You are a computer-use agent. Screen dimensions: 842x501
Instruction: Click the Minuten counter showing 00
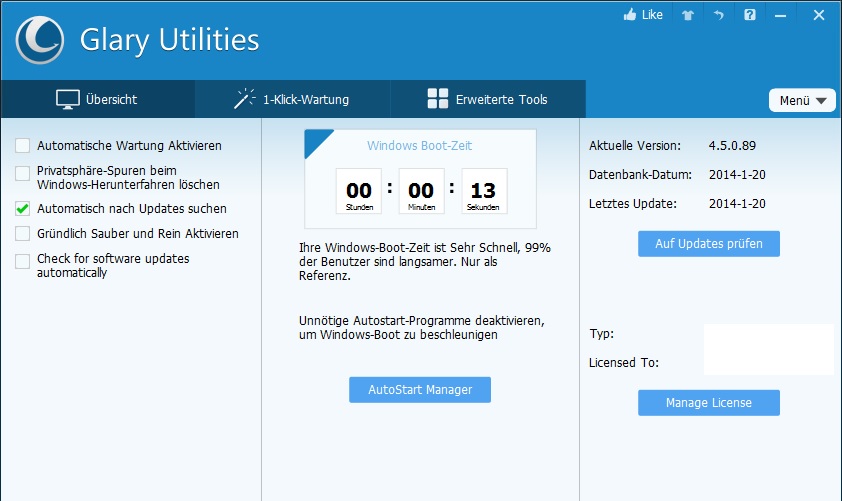(x=422, y=191)
